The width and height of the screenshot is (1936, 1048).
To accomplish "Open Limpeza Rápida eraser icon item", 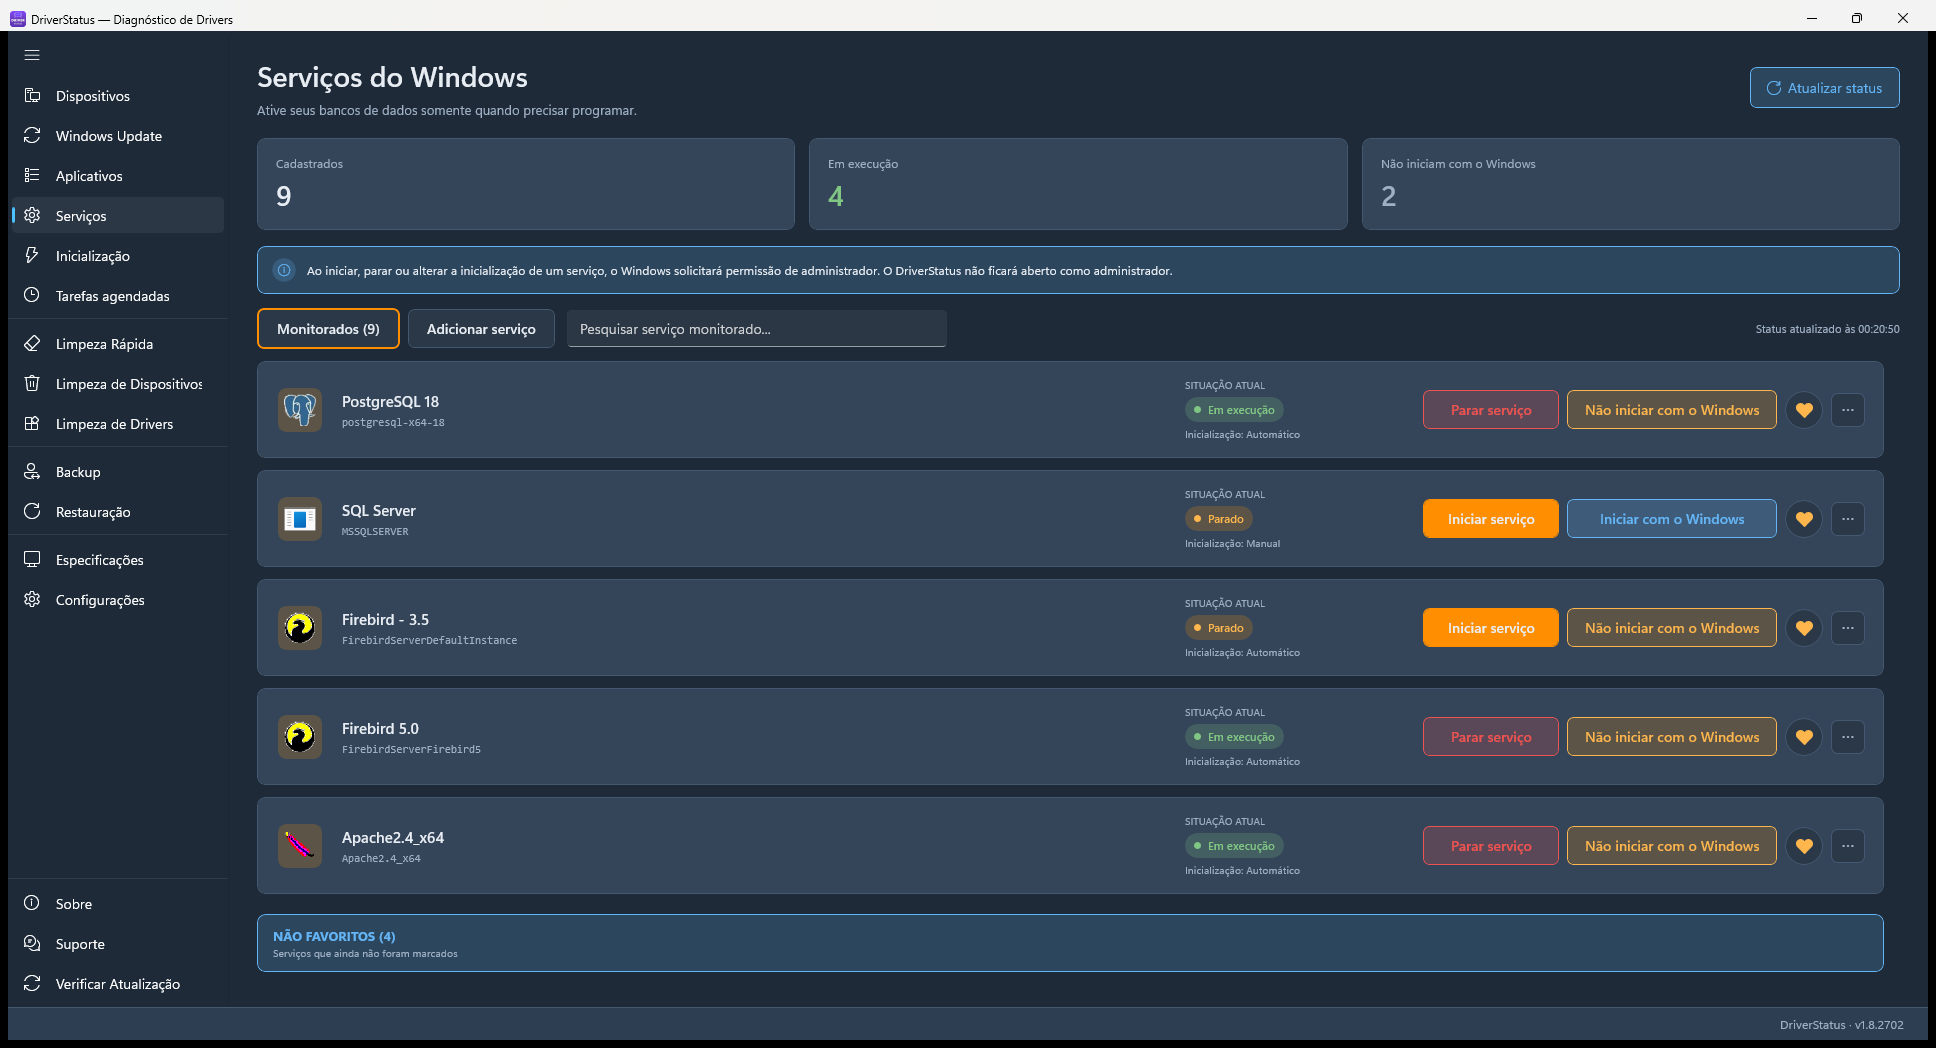I will pyautogui.click(x=118, y=344).
